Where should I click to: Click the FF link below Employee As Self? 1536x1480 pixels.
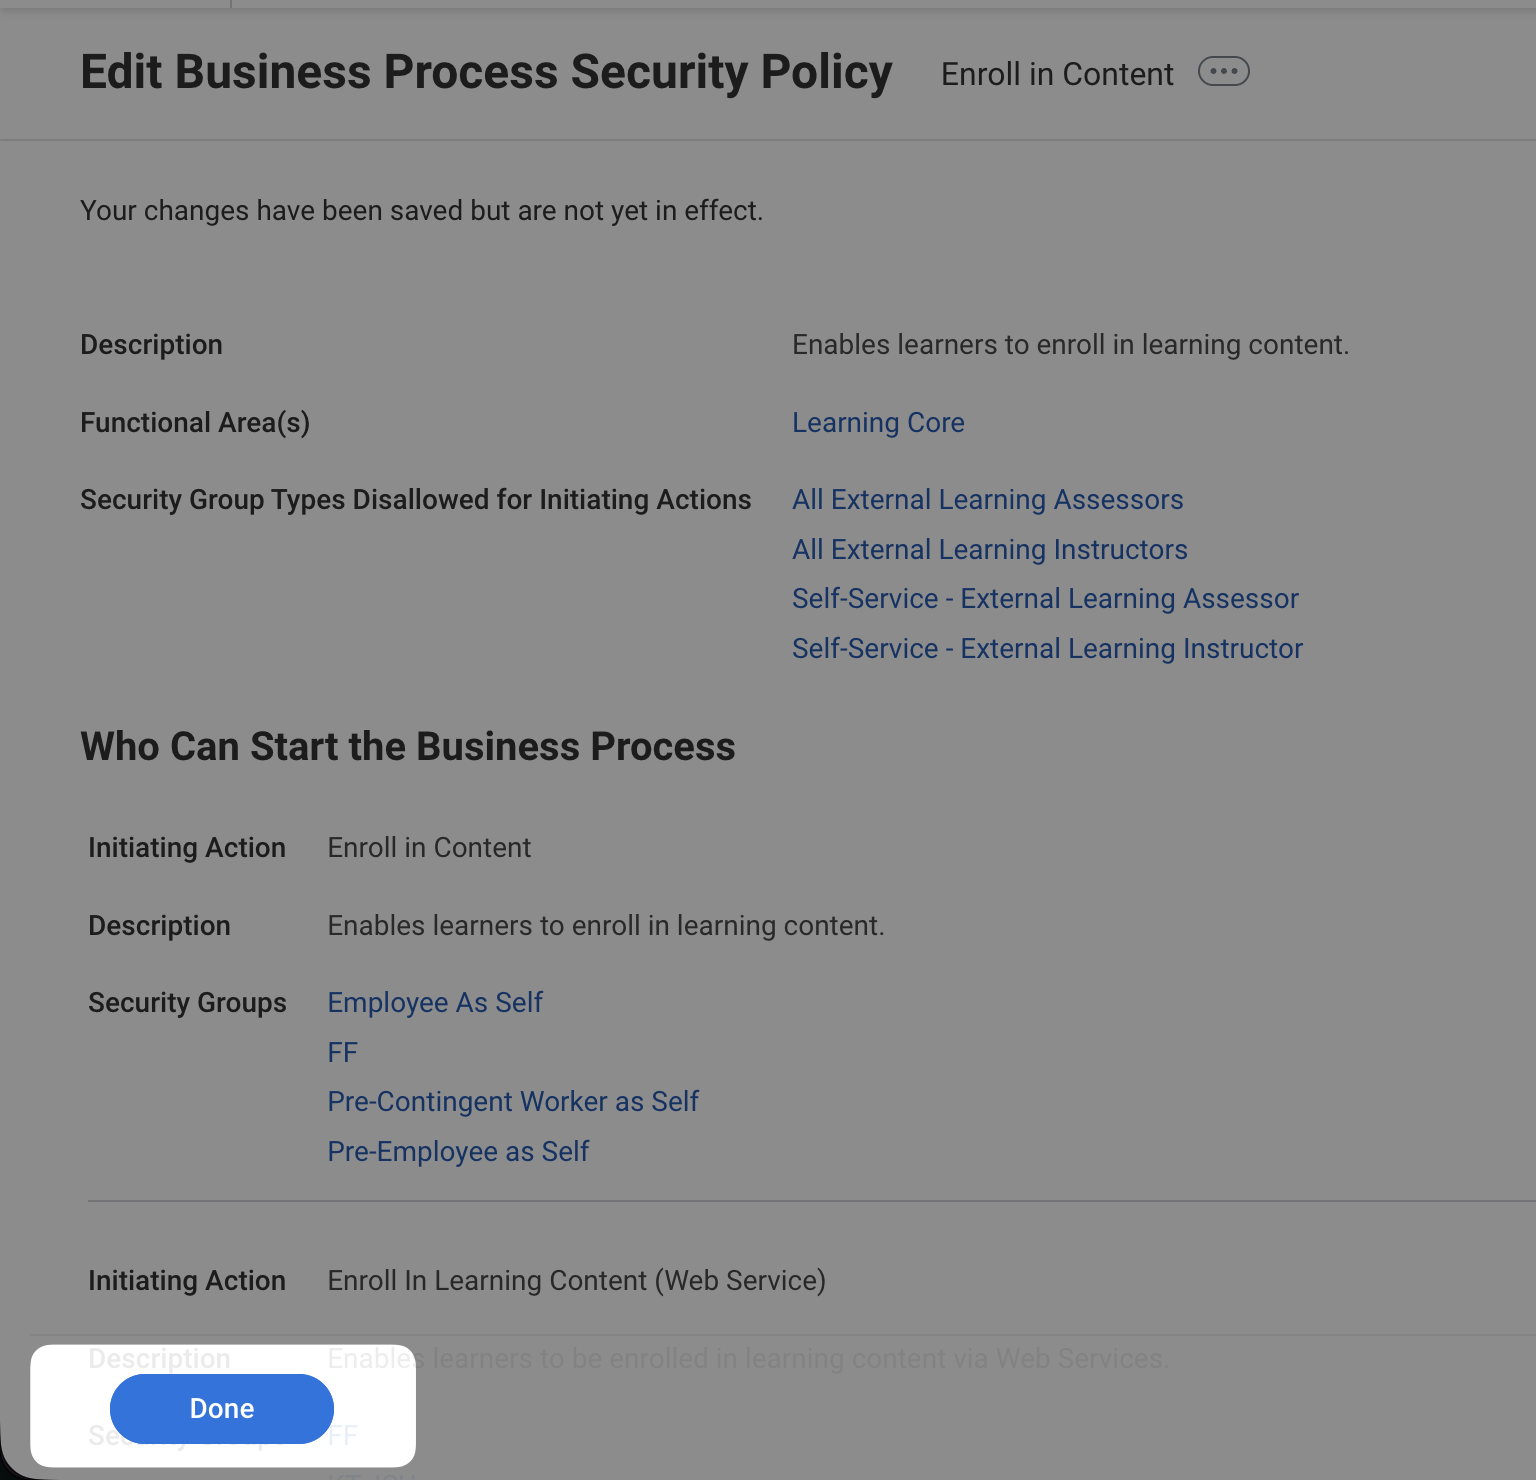coord(342,1053)
